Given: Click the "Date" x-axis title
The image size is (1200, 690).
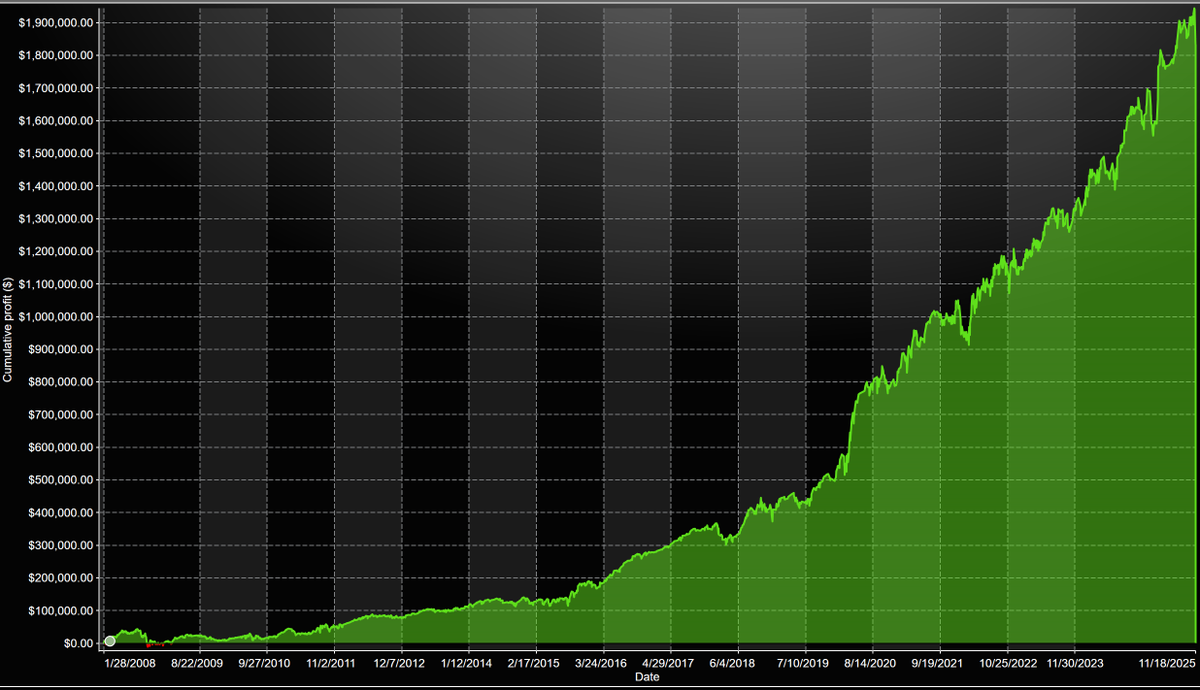Looking at the screenshot, I should coord(647,677).
